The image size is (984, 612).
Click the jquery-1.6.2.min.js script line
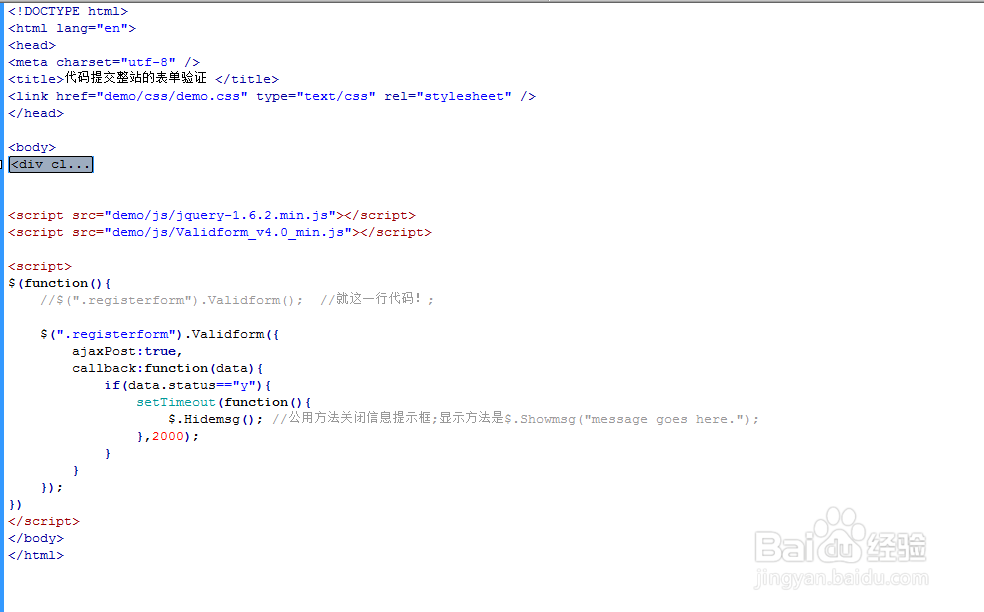(x=211, y=215)
